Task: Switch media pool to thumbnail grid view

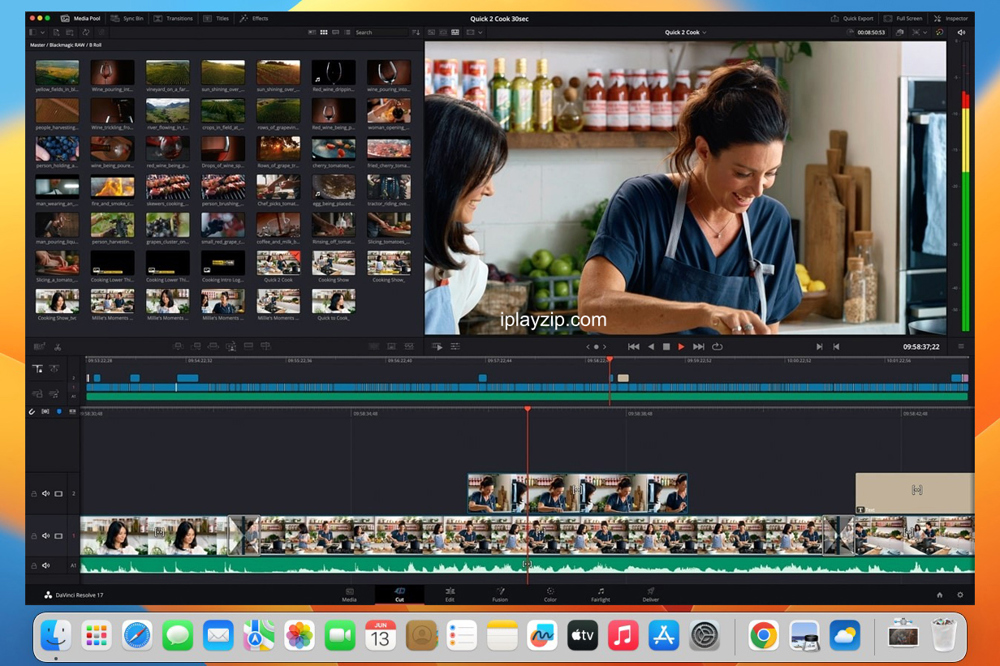Action: pos(324,32)
